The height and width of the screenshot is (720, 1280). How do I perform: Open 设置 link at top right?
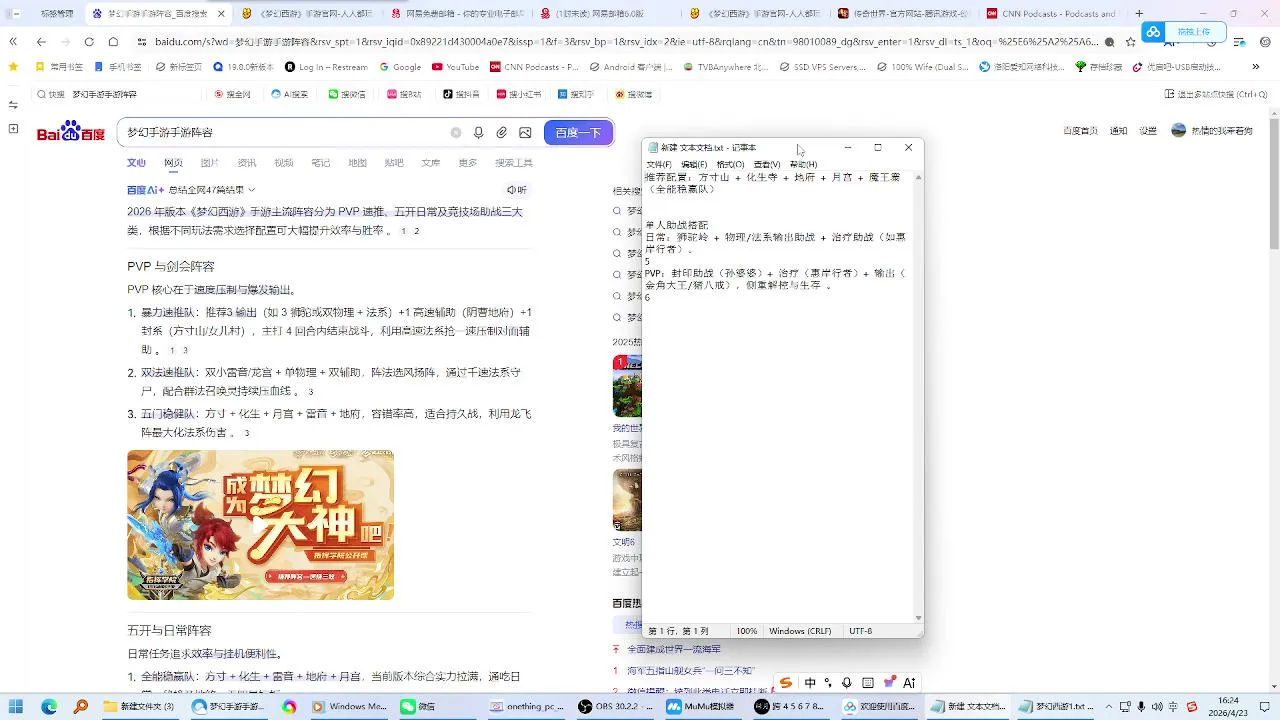pos(1148,131)
